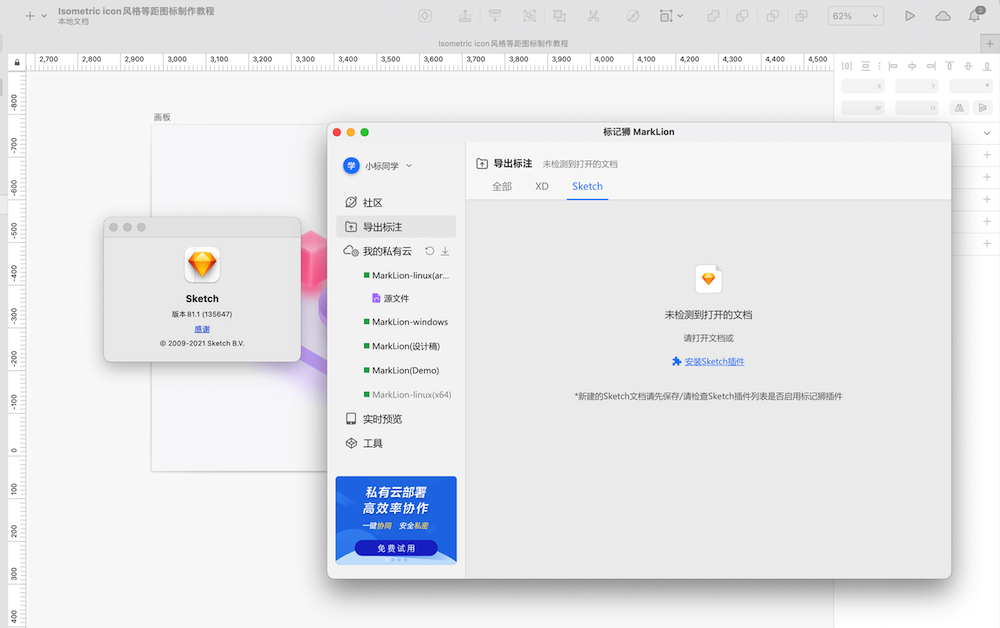The width and height of the screenshot is (1000, 628).
Task: Switch to the XD tab
Action: pyautogui.click(x=541, y=186)
